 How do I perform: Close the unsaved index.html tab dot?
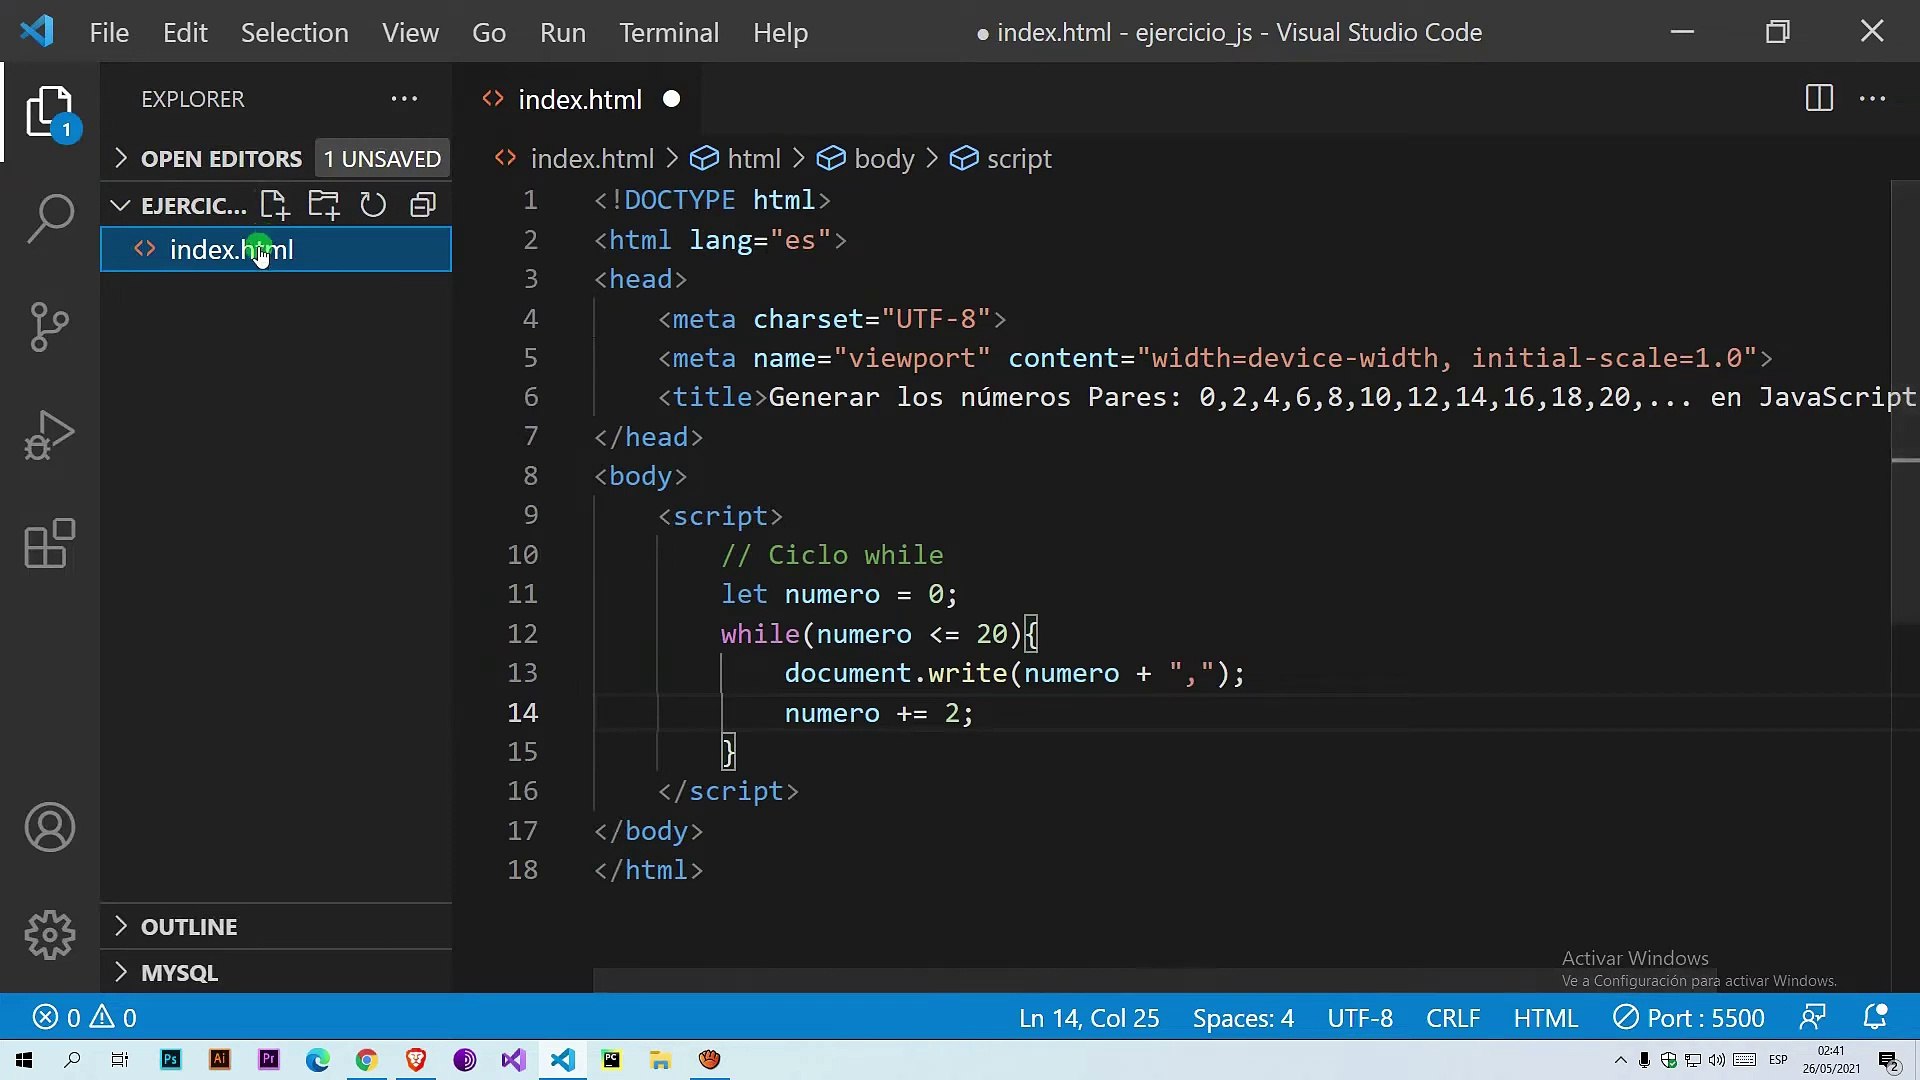[672, 99]
